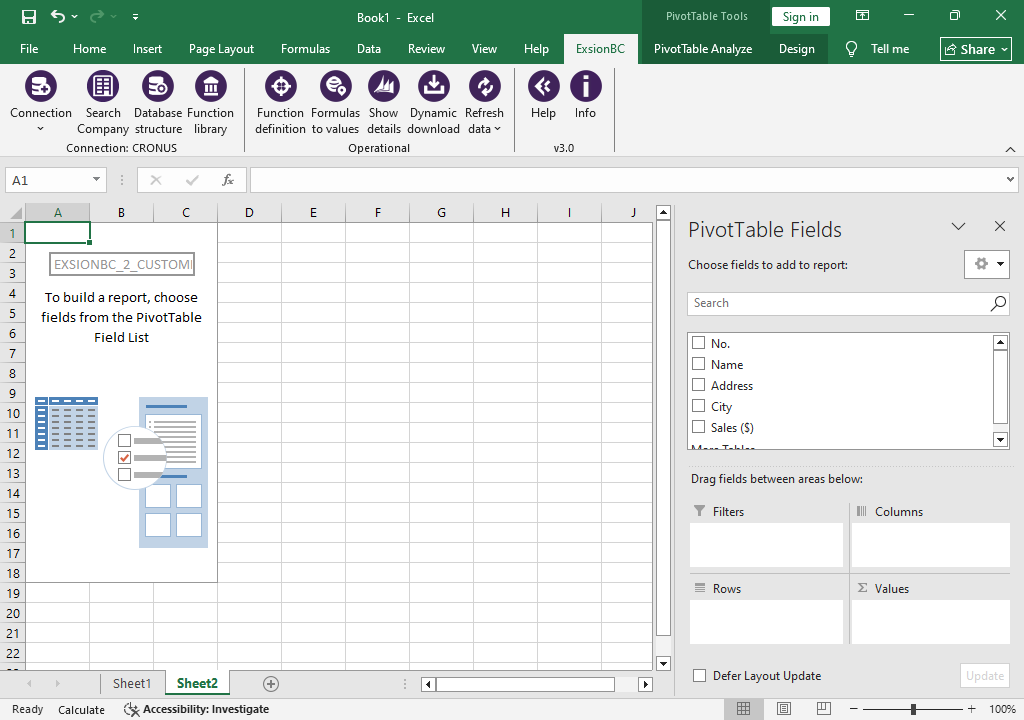The height and width of the screenshot is (720, 1024).
Task: Click the Search Company icon
Action: point(103,86)
